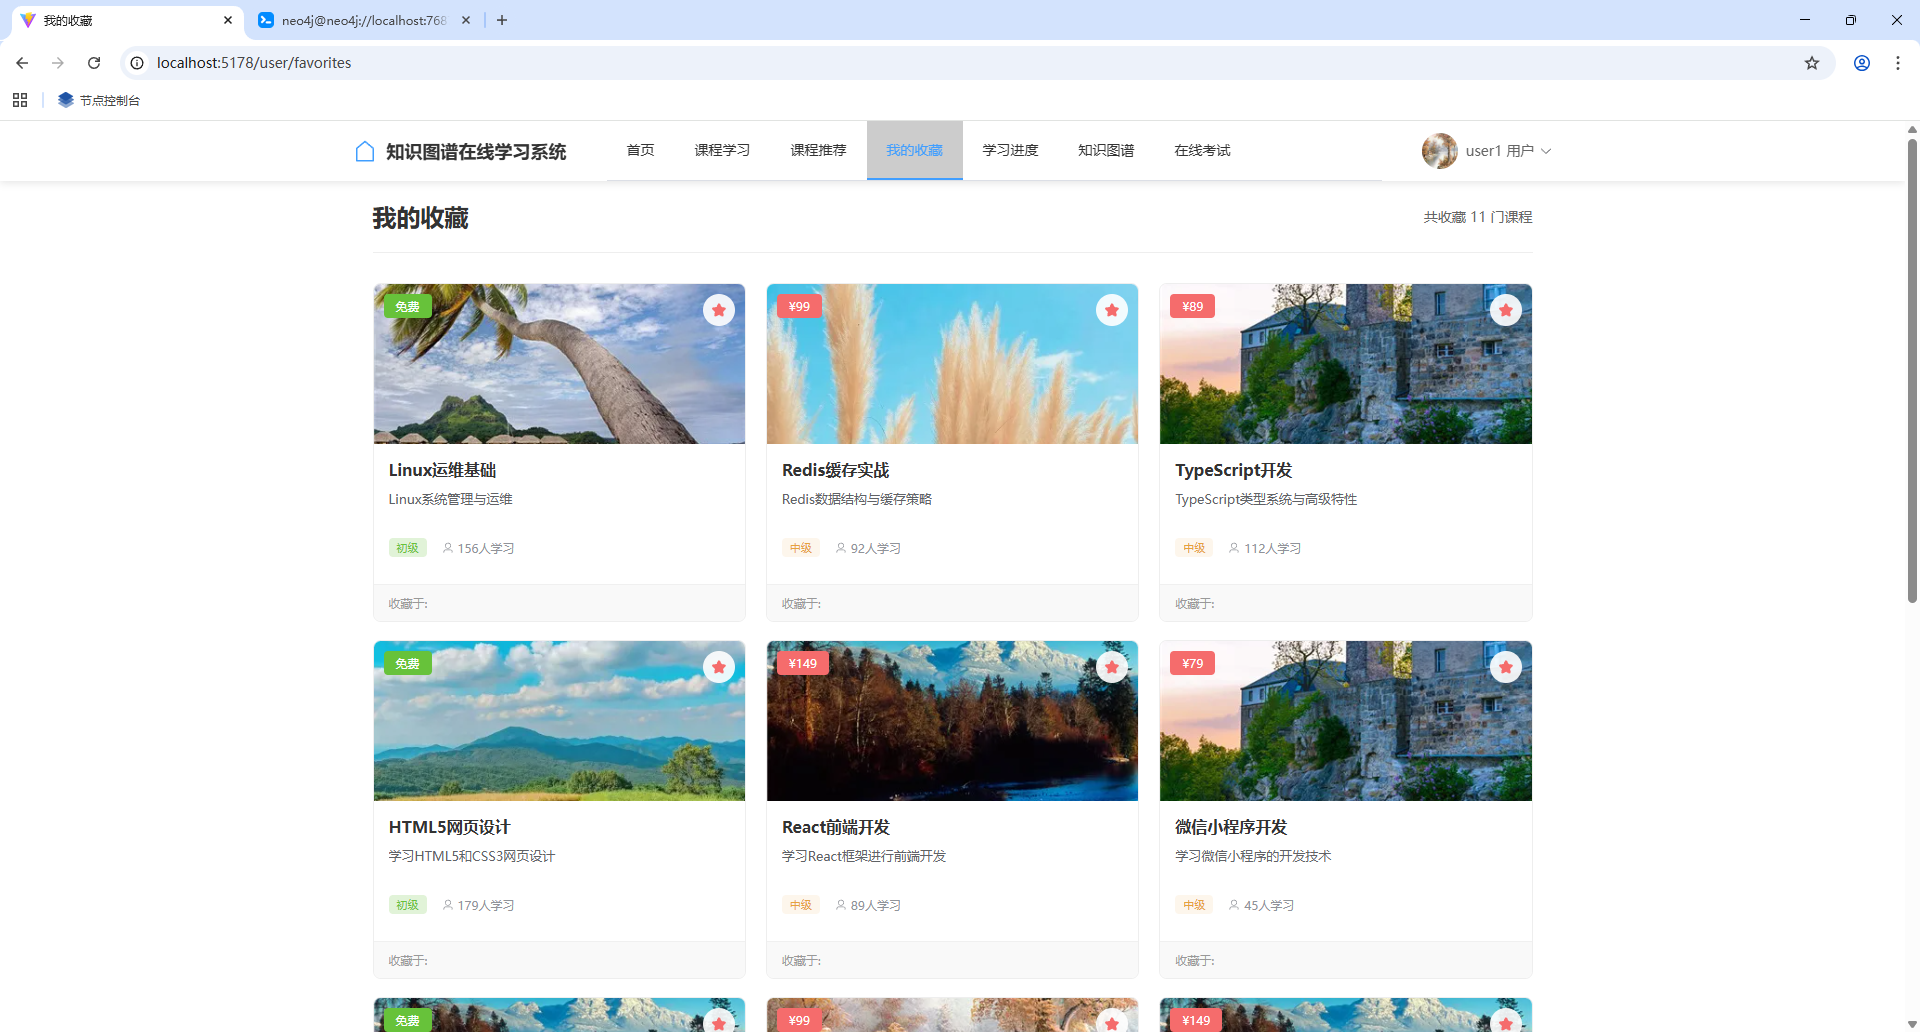Open a new browser tab
This screenshot has height=1032, width=1920.
(502, 20)
